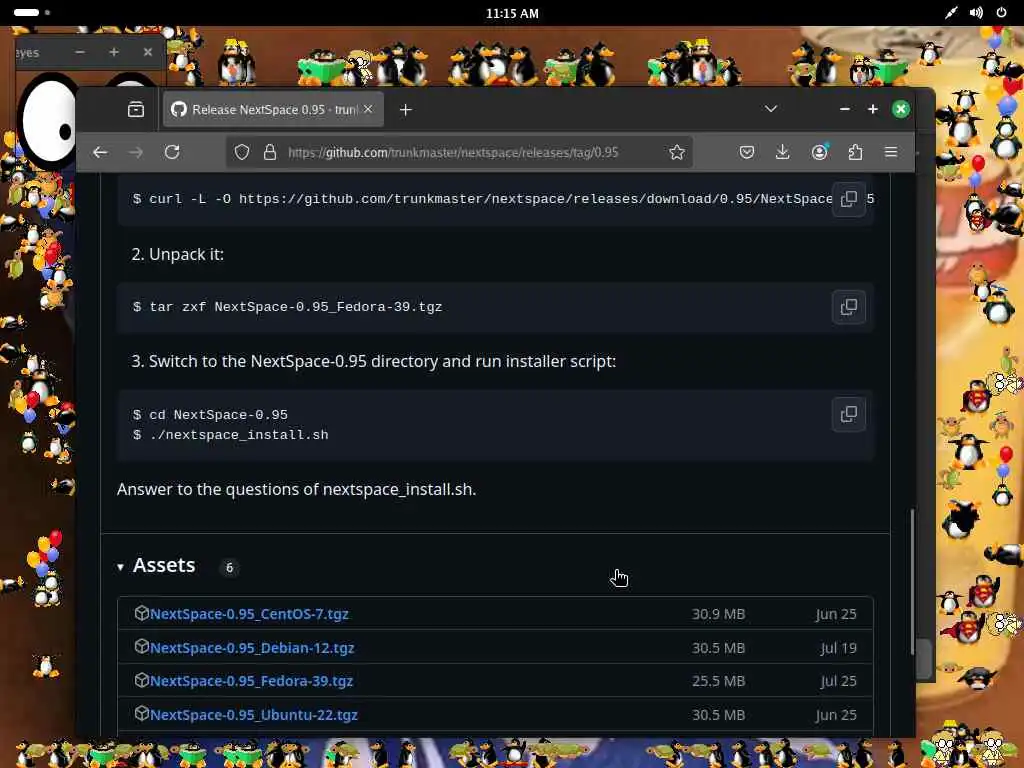Click the page vertical scrollbar
Screen dimensions: 1024x768
912,581
